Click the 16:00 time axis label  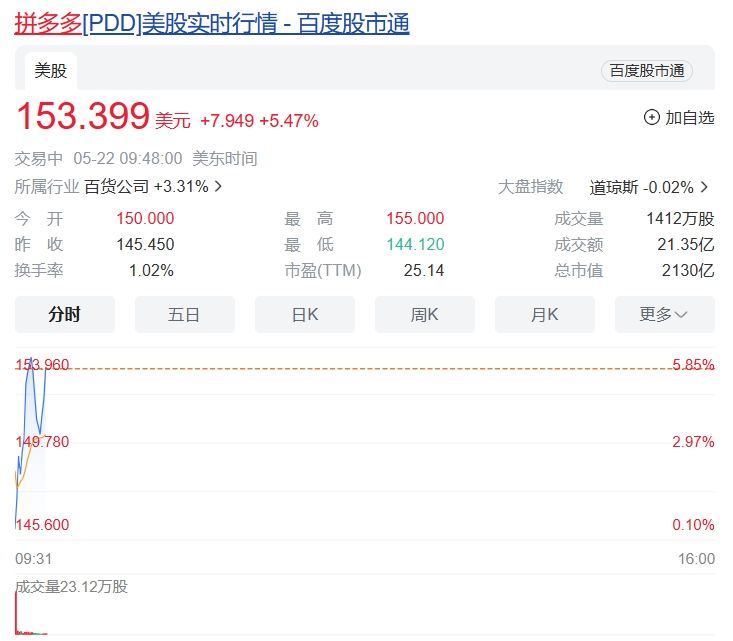697,559
